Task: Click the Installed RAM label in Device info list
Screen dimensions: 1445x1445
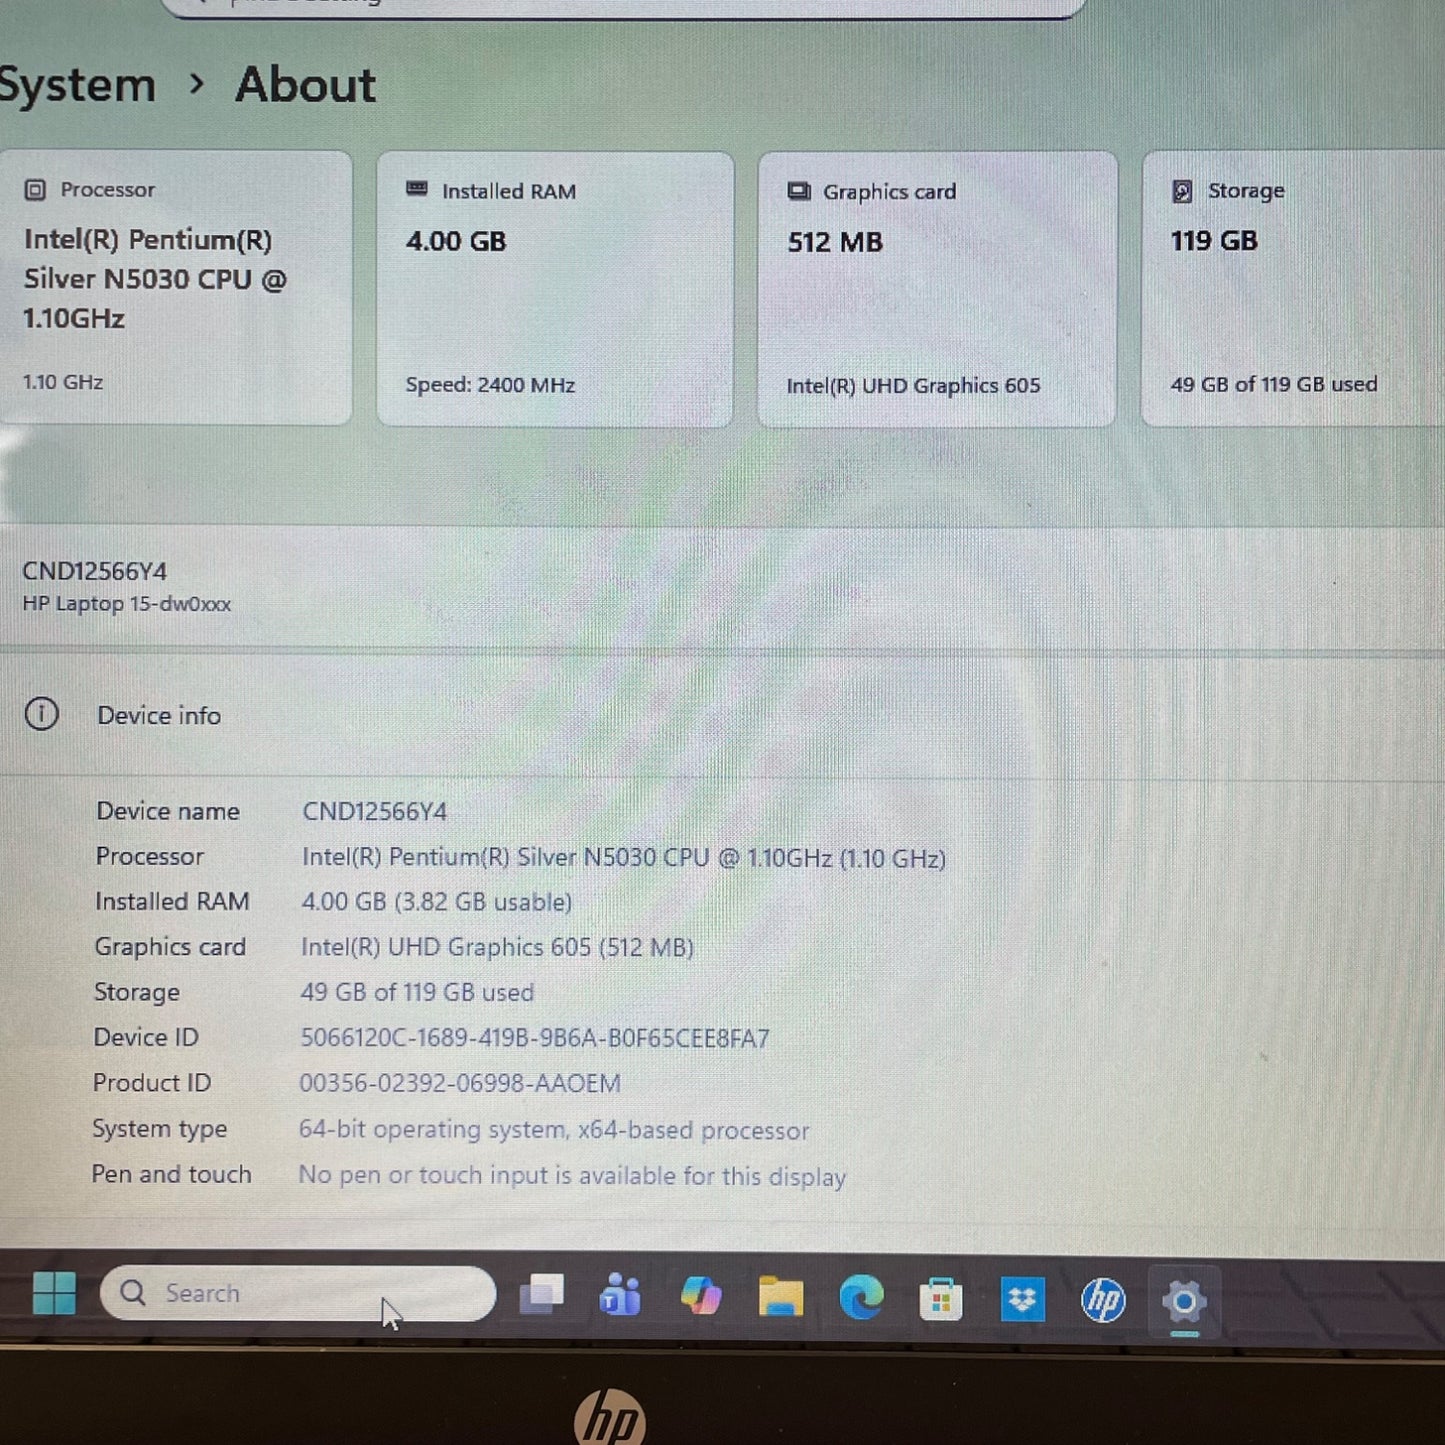Action: 172,901
